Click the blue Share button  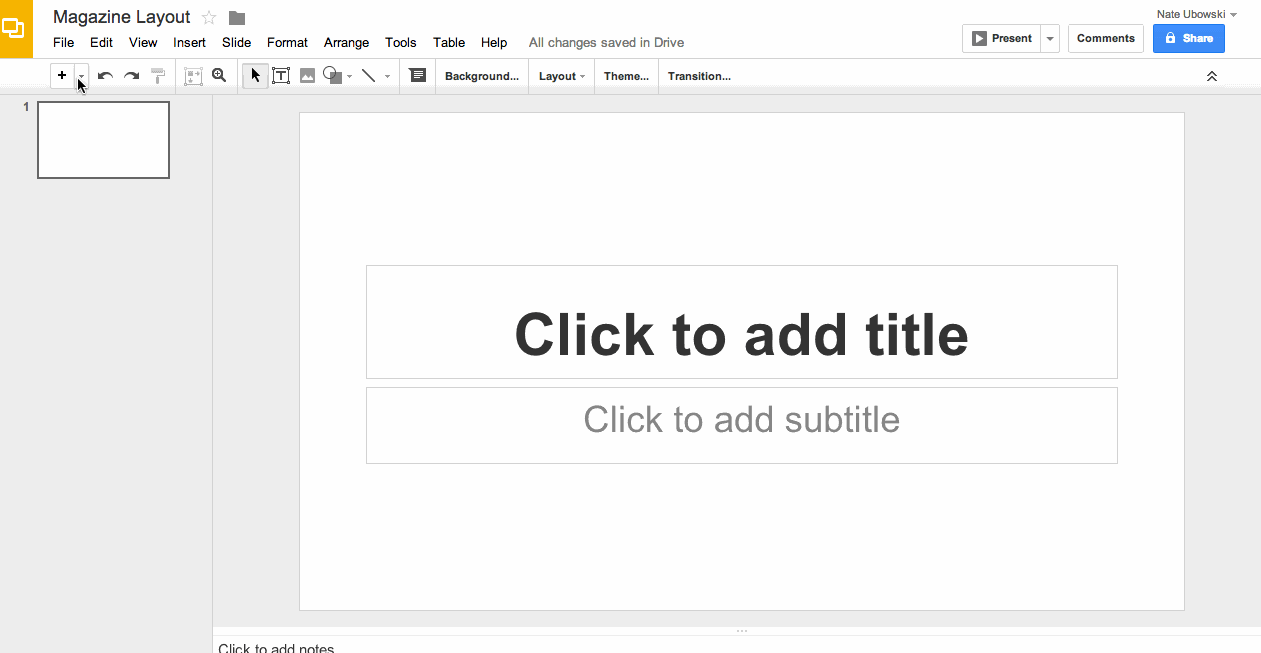point(1189,38)
